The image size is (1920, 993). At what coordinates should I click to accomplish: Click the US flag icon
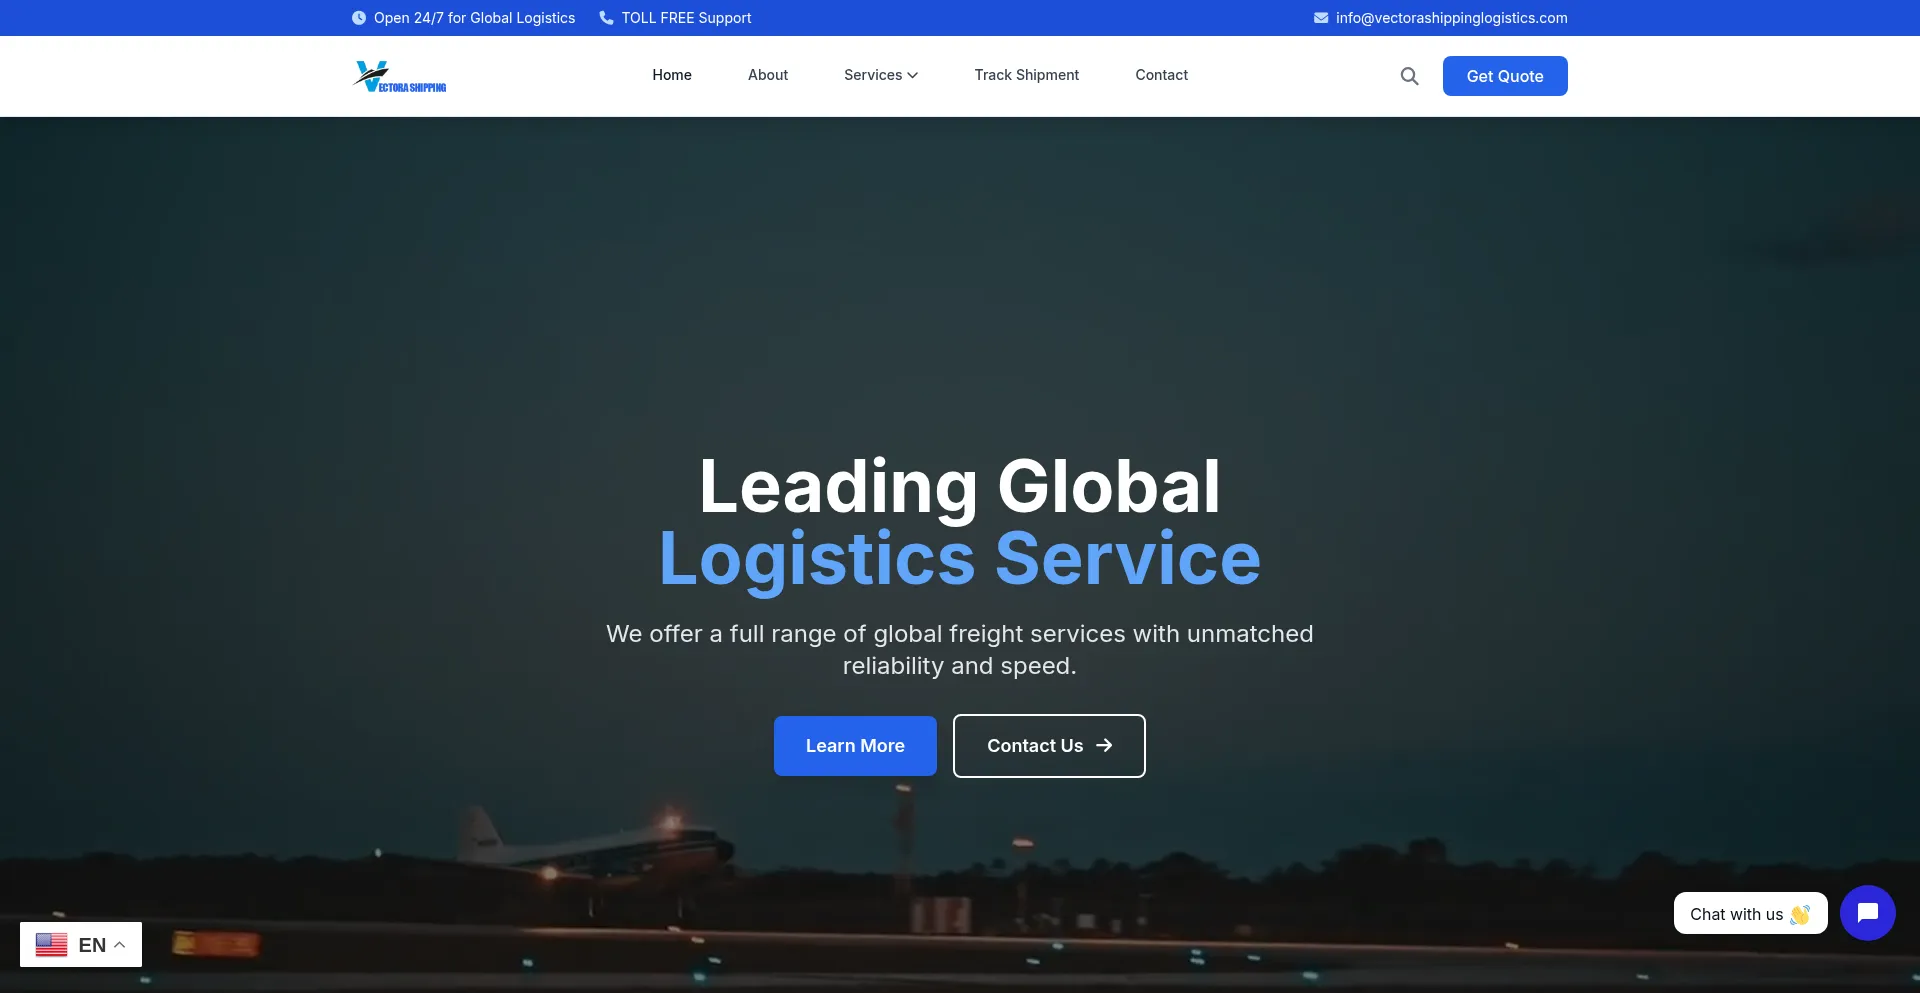pyautogui.click(x=51, y=945)
